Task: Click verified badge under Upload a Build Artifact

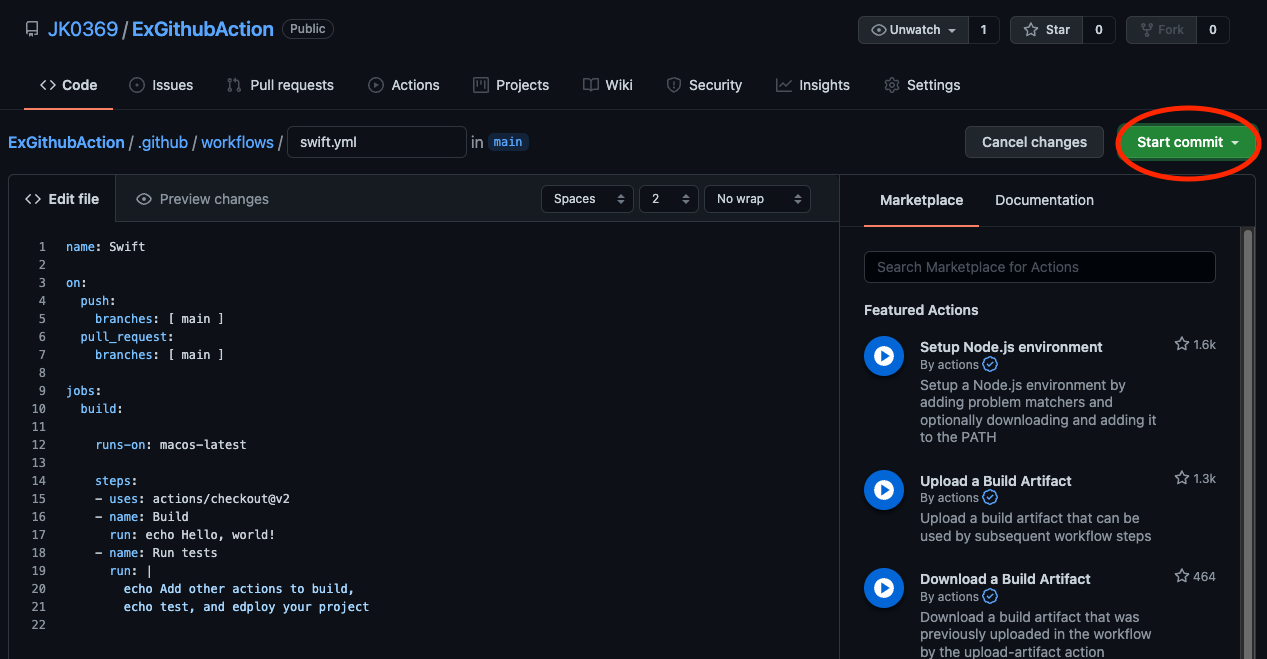Action: (x=990, y=498)
